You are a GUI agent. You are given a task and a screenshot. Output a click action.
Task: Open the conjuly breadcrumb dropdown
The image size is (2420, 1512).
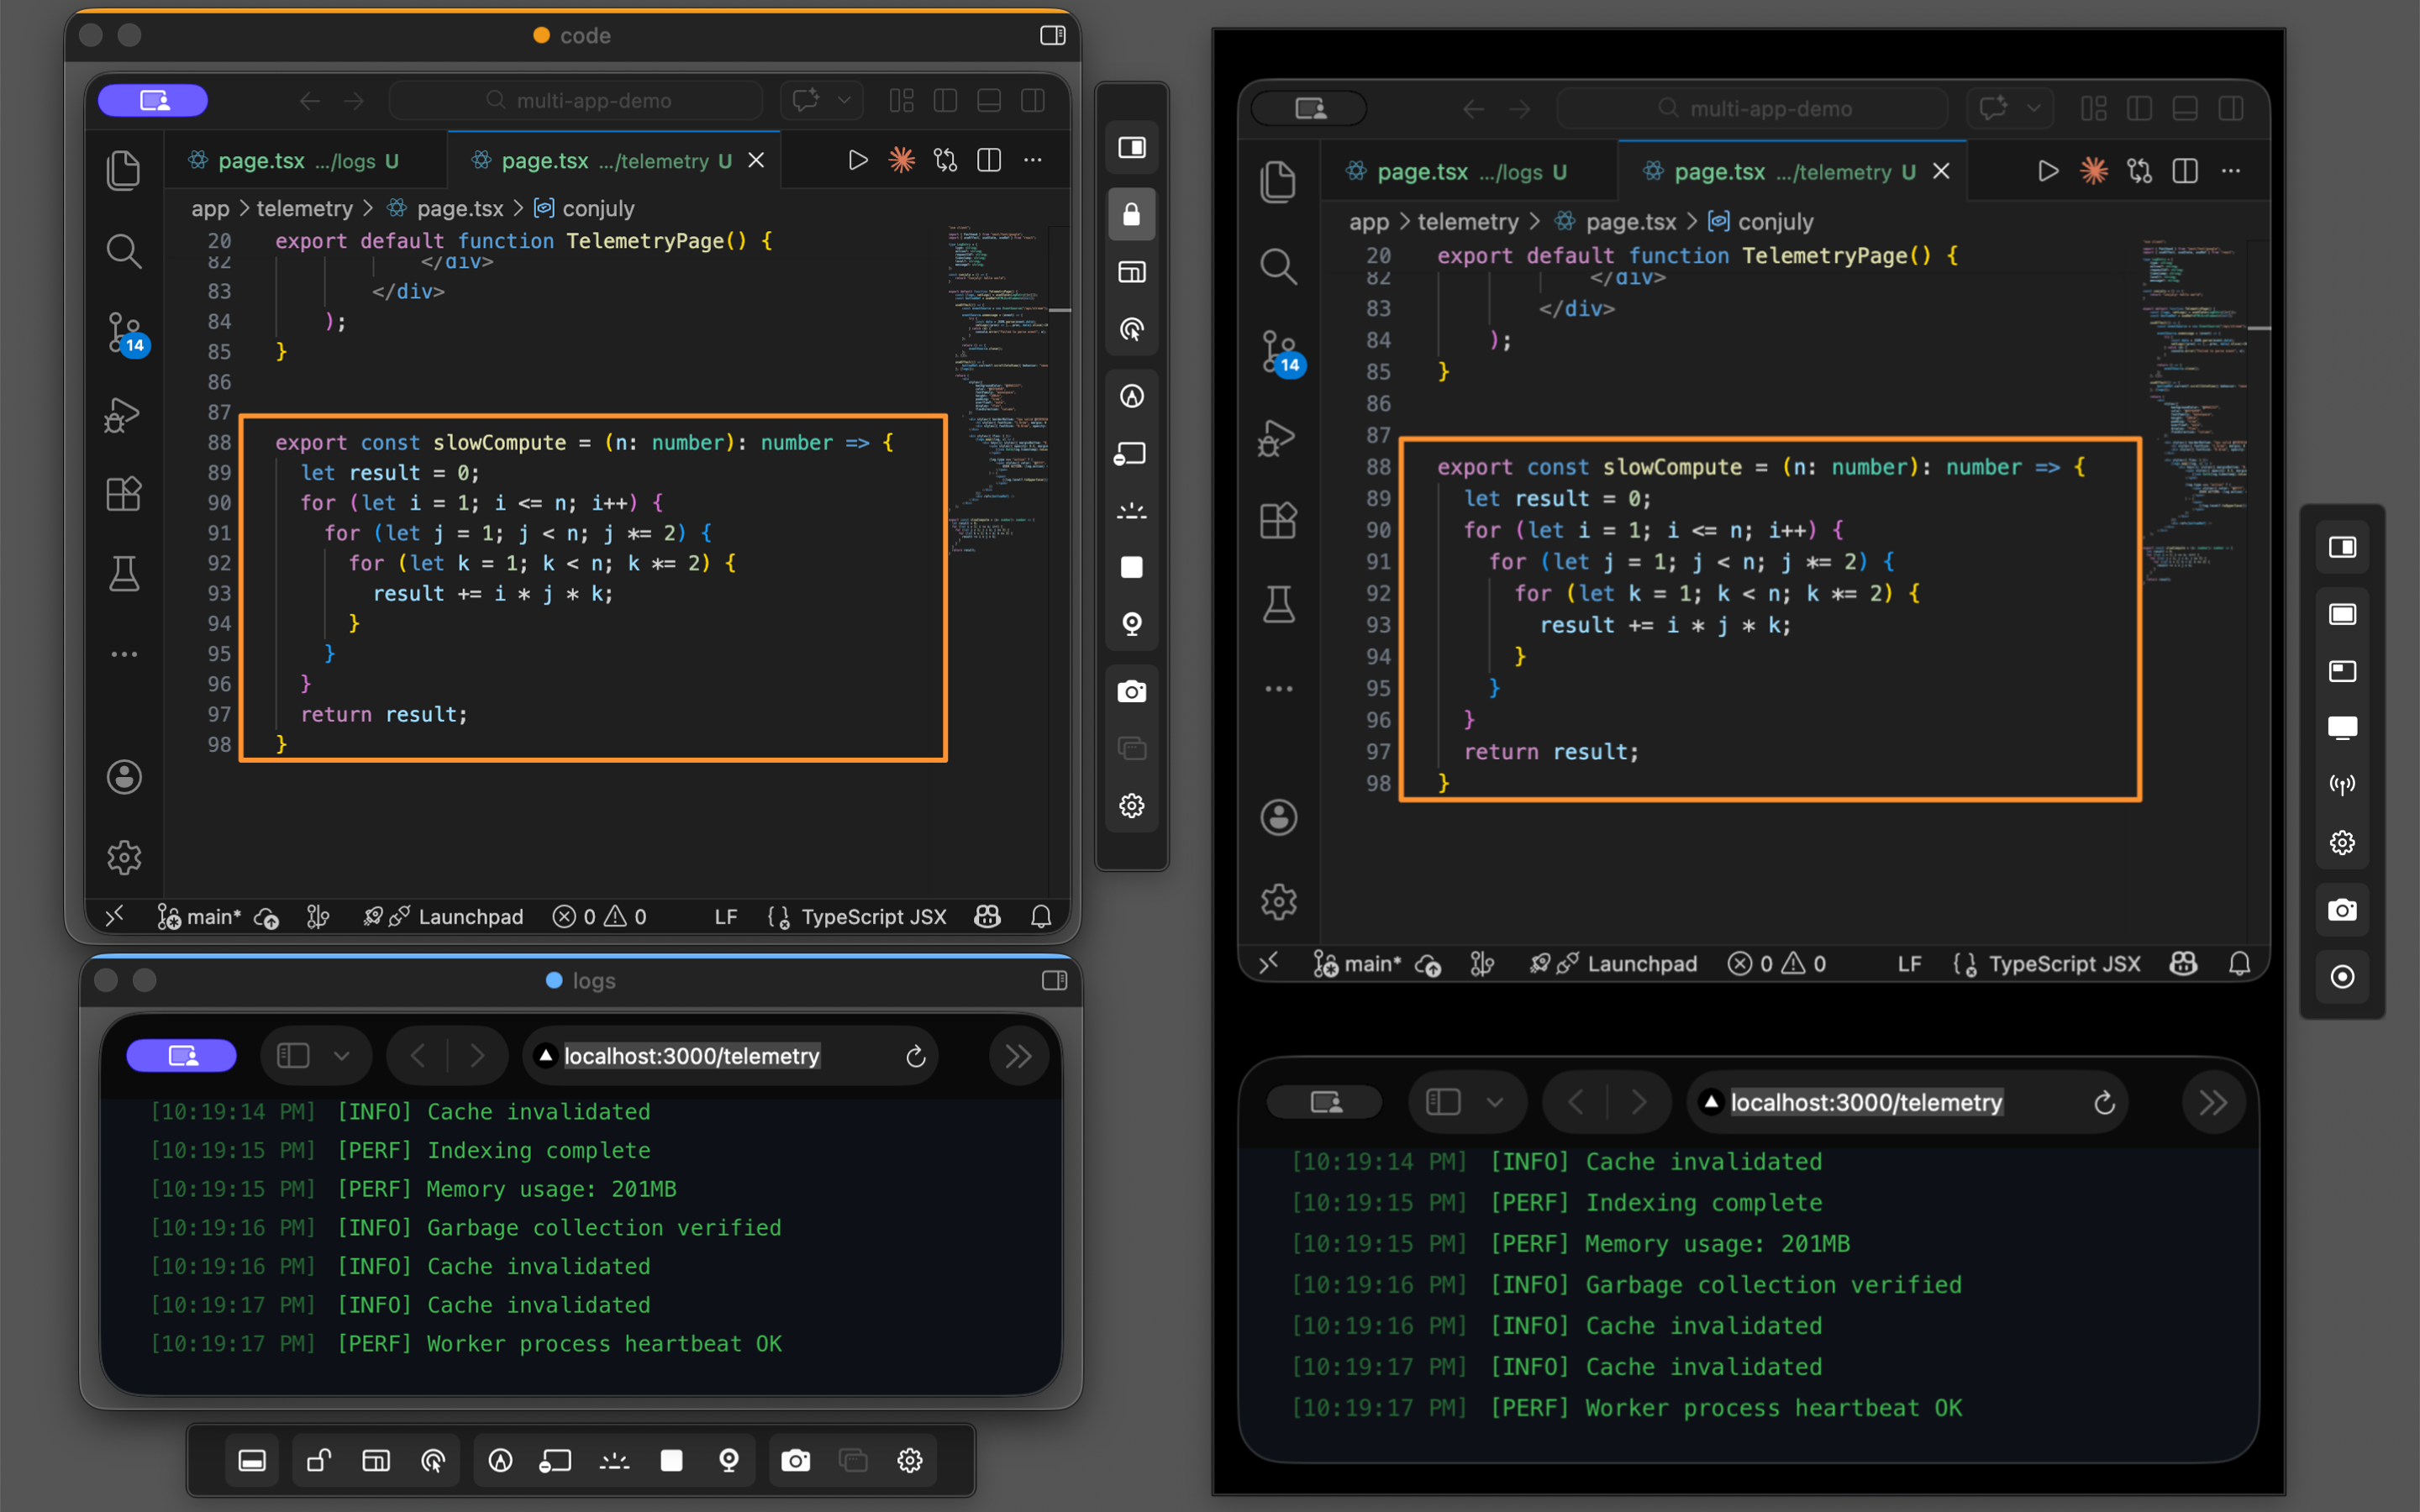[597, 208]
